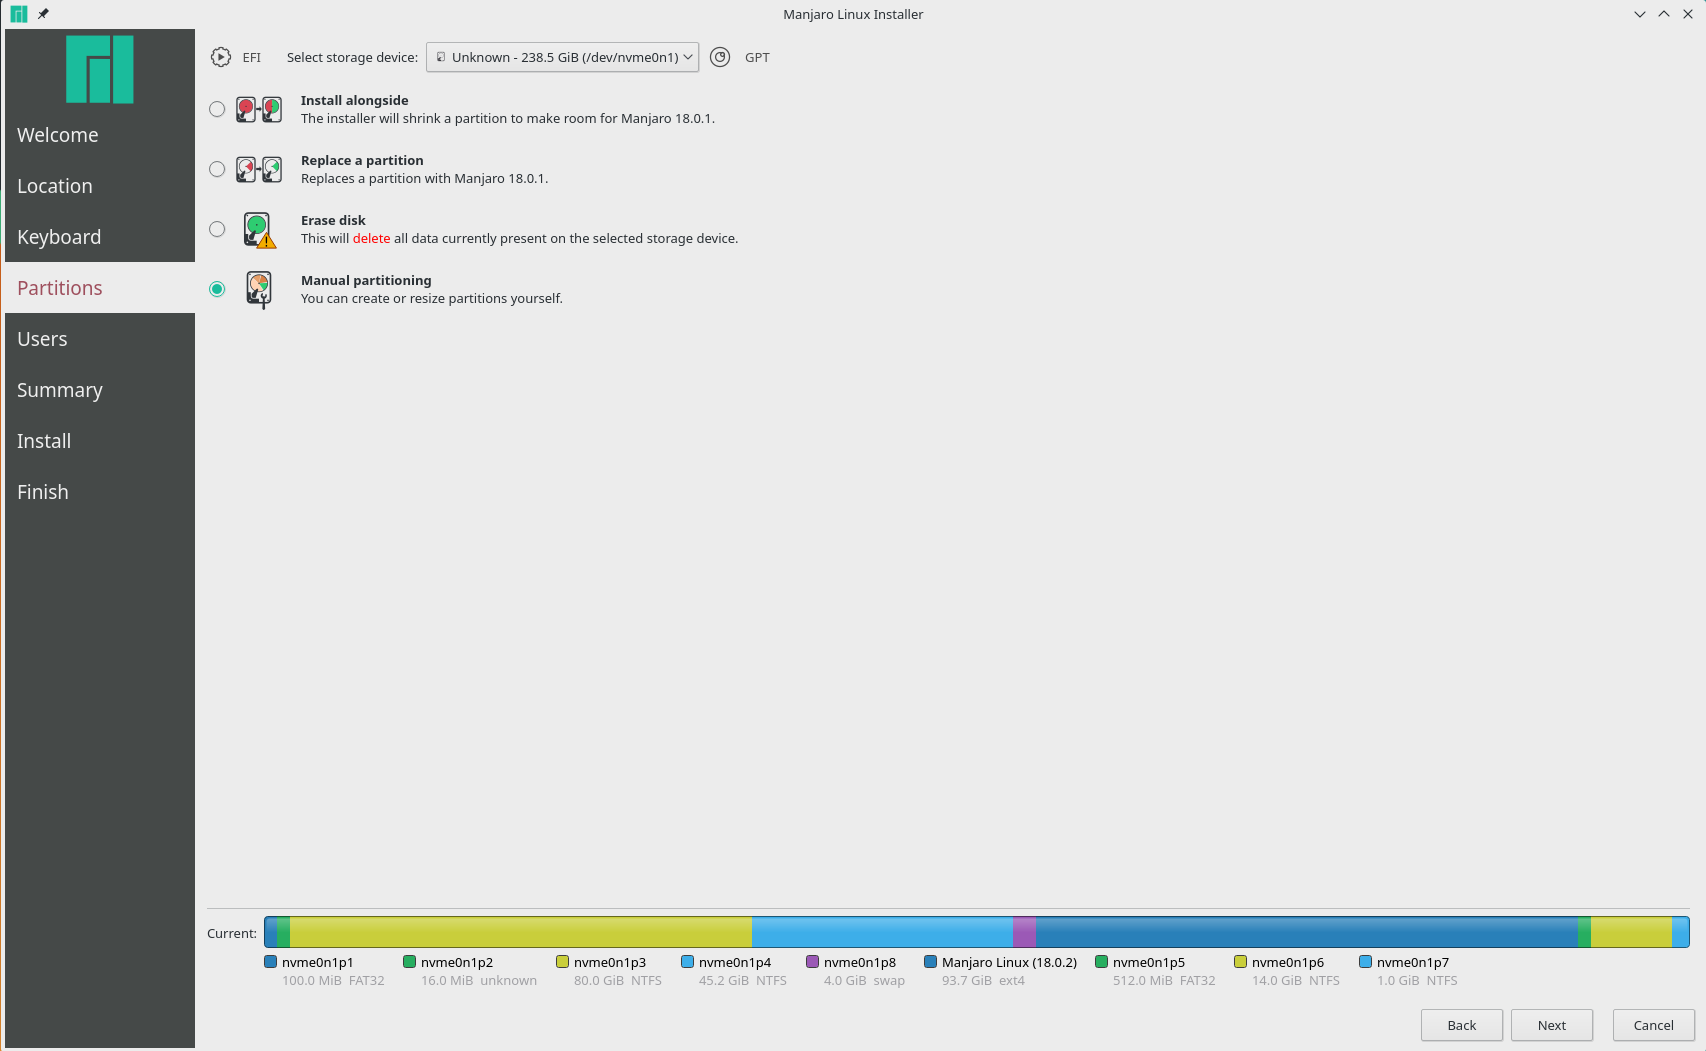Screen dimensions: 1706x1051
Task: Cancel the installer
Action: (1654, 1025)
